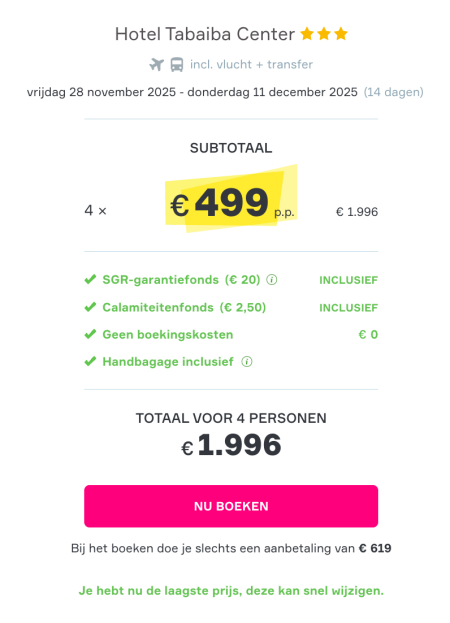Click the aanbetaling amount € 619
This screenshot has height=623, width=450.
[x=375, y=548]
